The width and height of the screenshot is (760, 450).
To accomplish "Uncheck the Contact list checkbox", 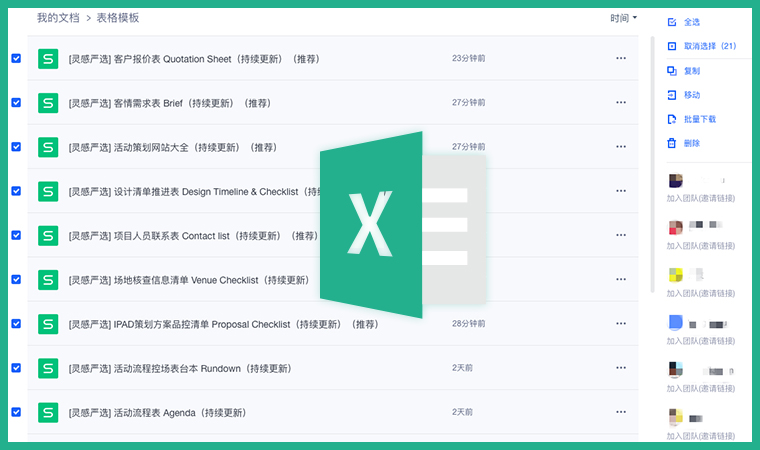I will click(x=16, y=235).
